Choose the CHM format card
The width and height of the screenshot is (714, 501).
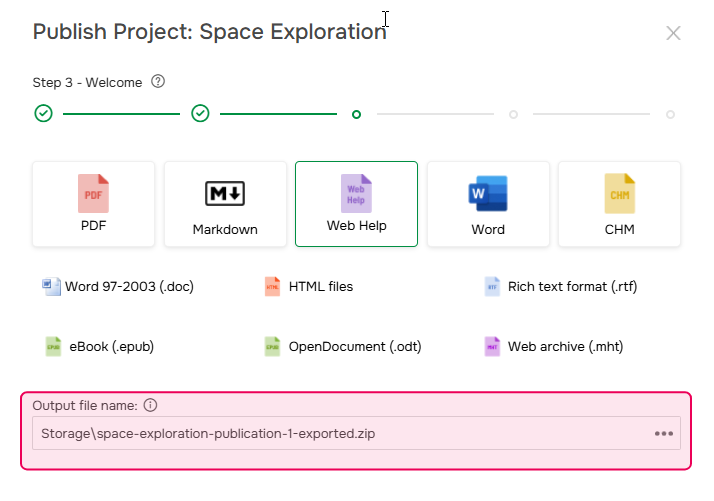point(619,204)
